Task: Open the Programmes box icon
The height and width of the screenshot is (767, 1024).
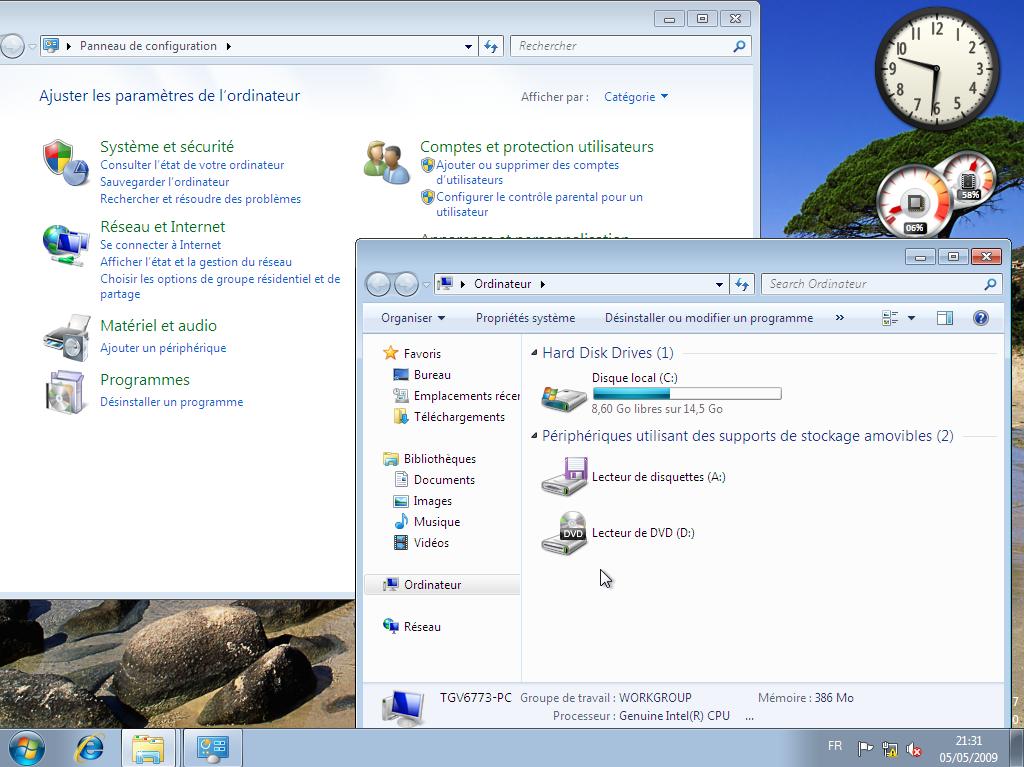Action: tap(65, 392)
